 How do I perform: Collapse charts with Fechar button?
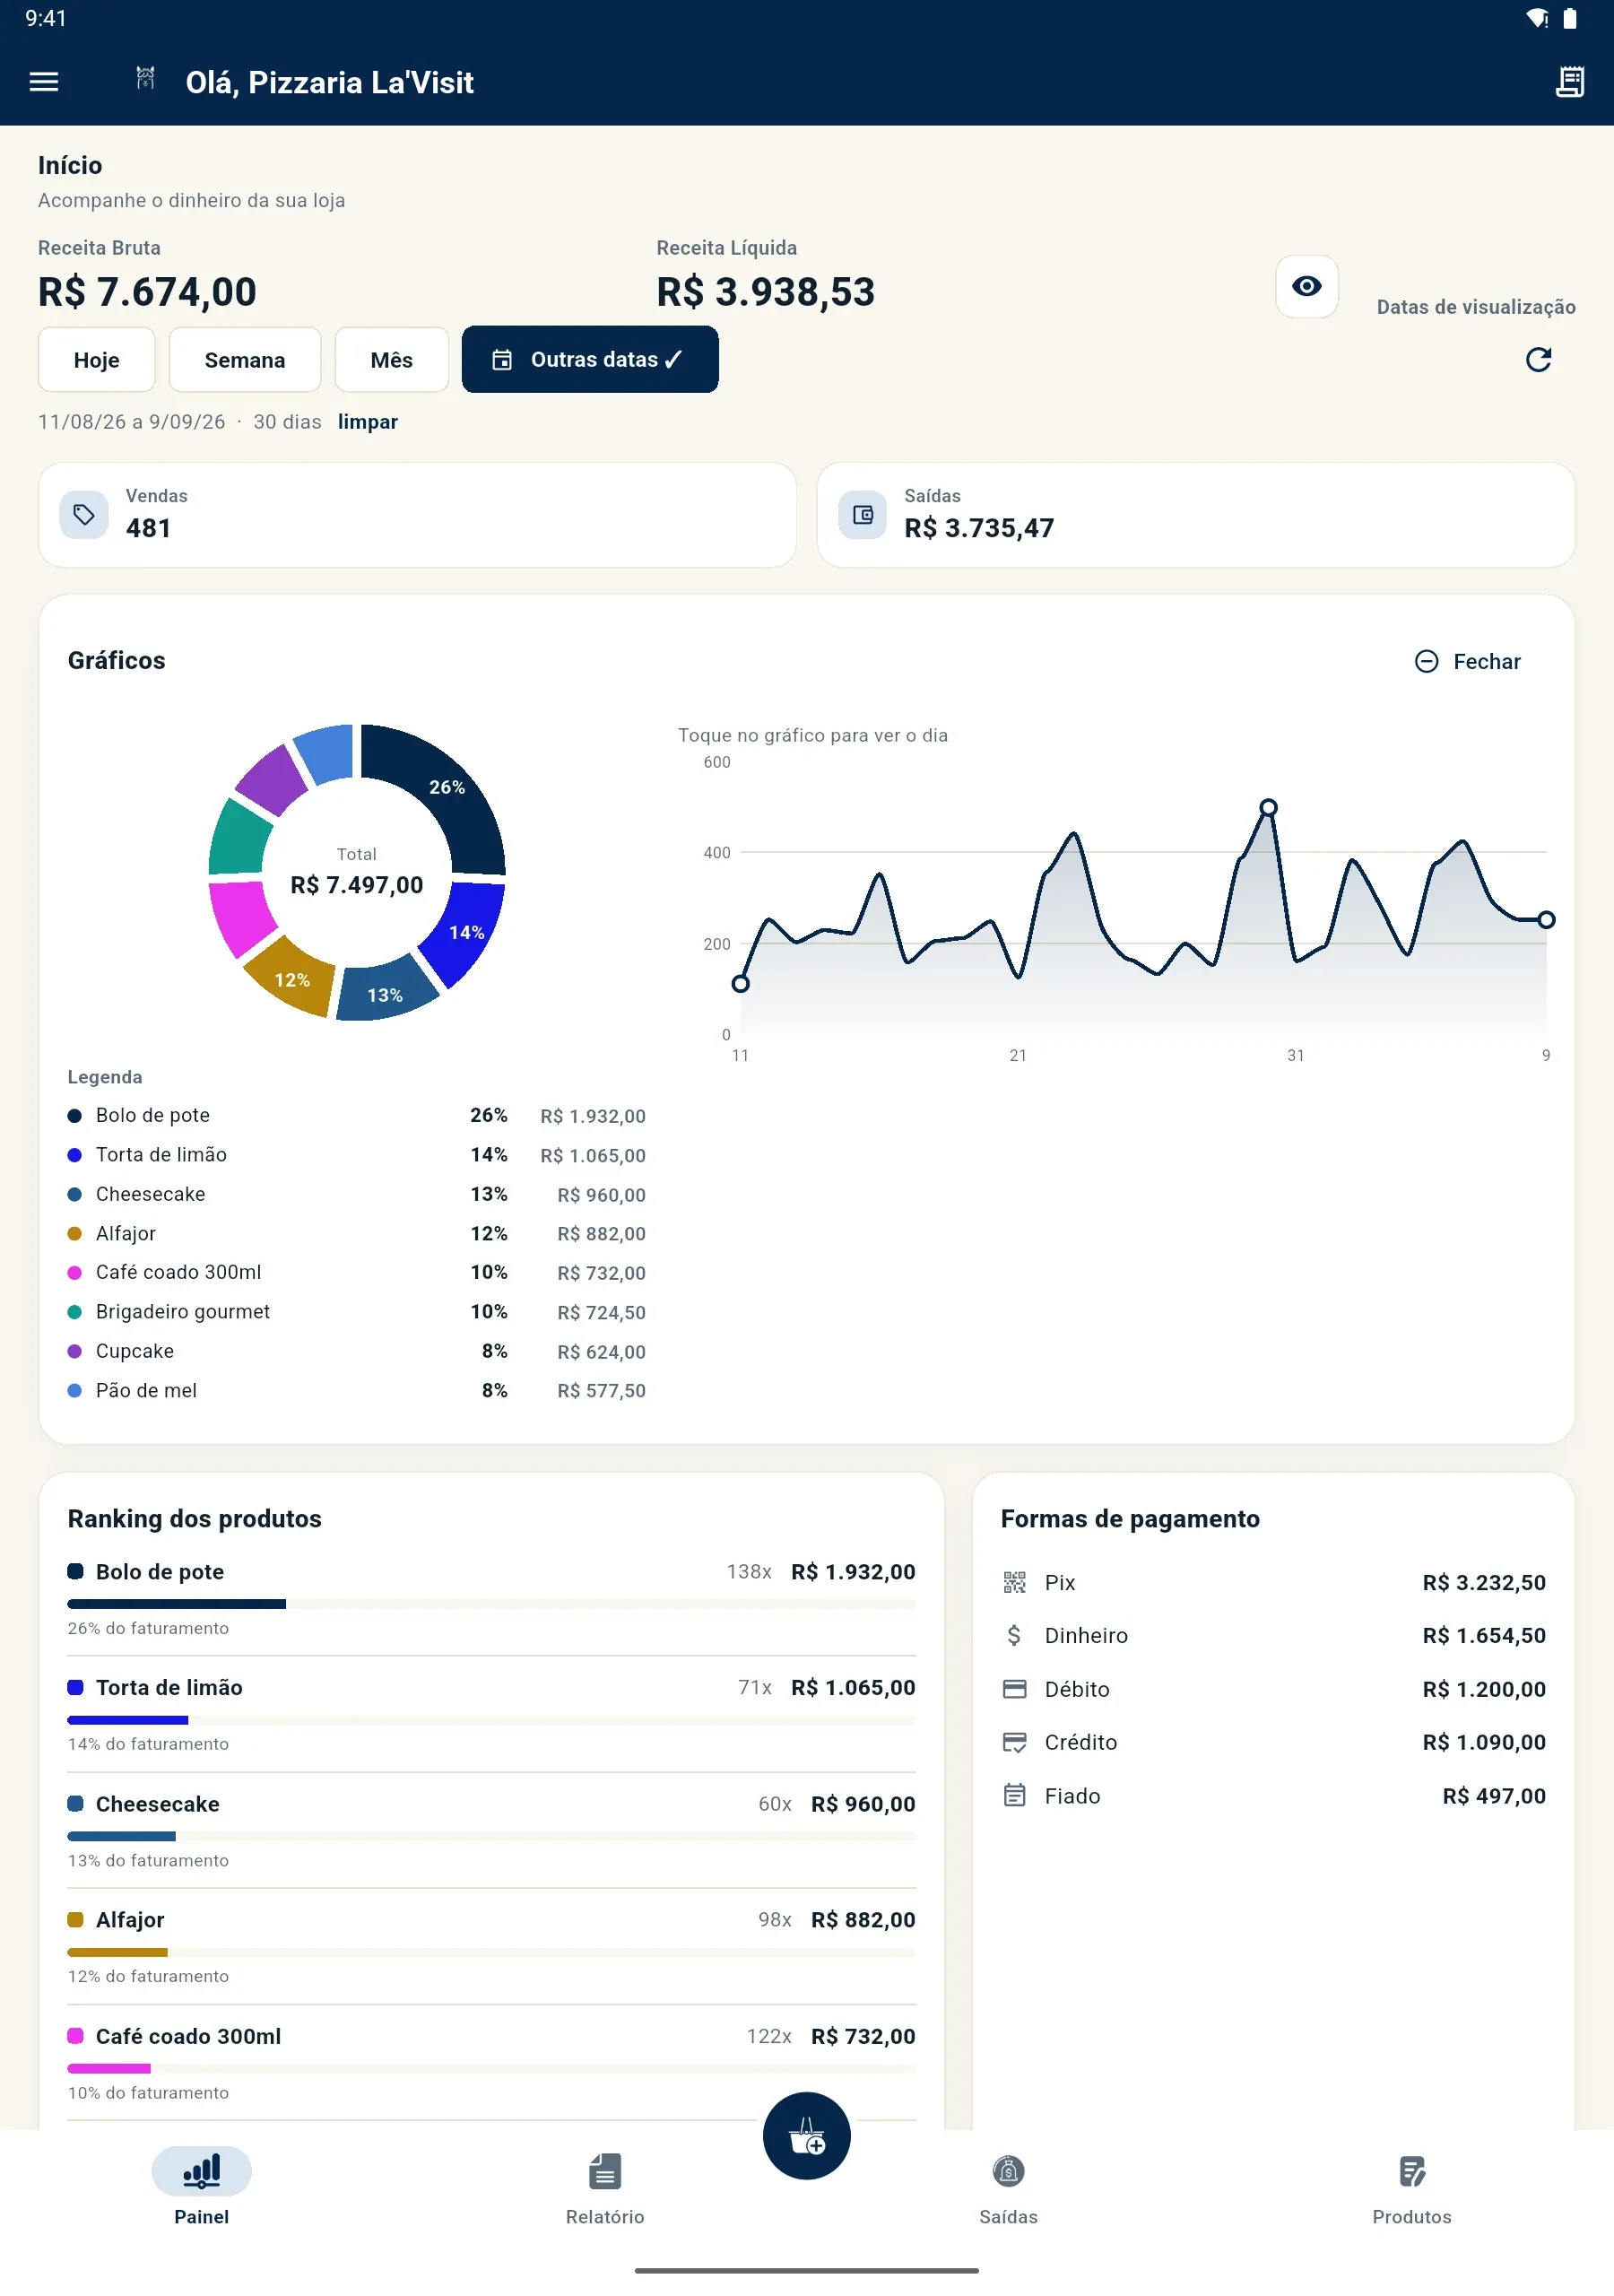pyautogui.click(x=1467, y=661)
